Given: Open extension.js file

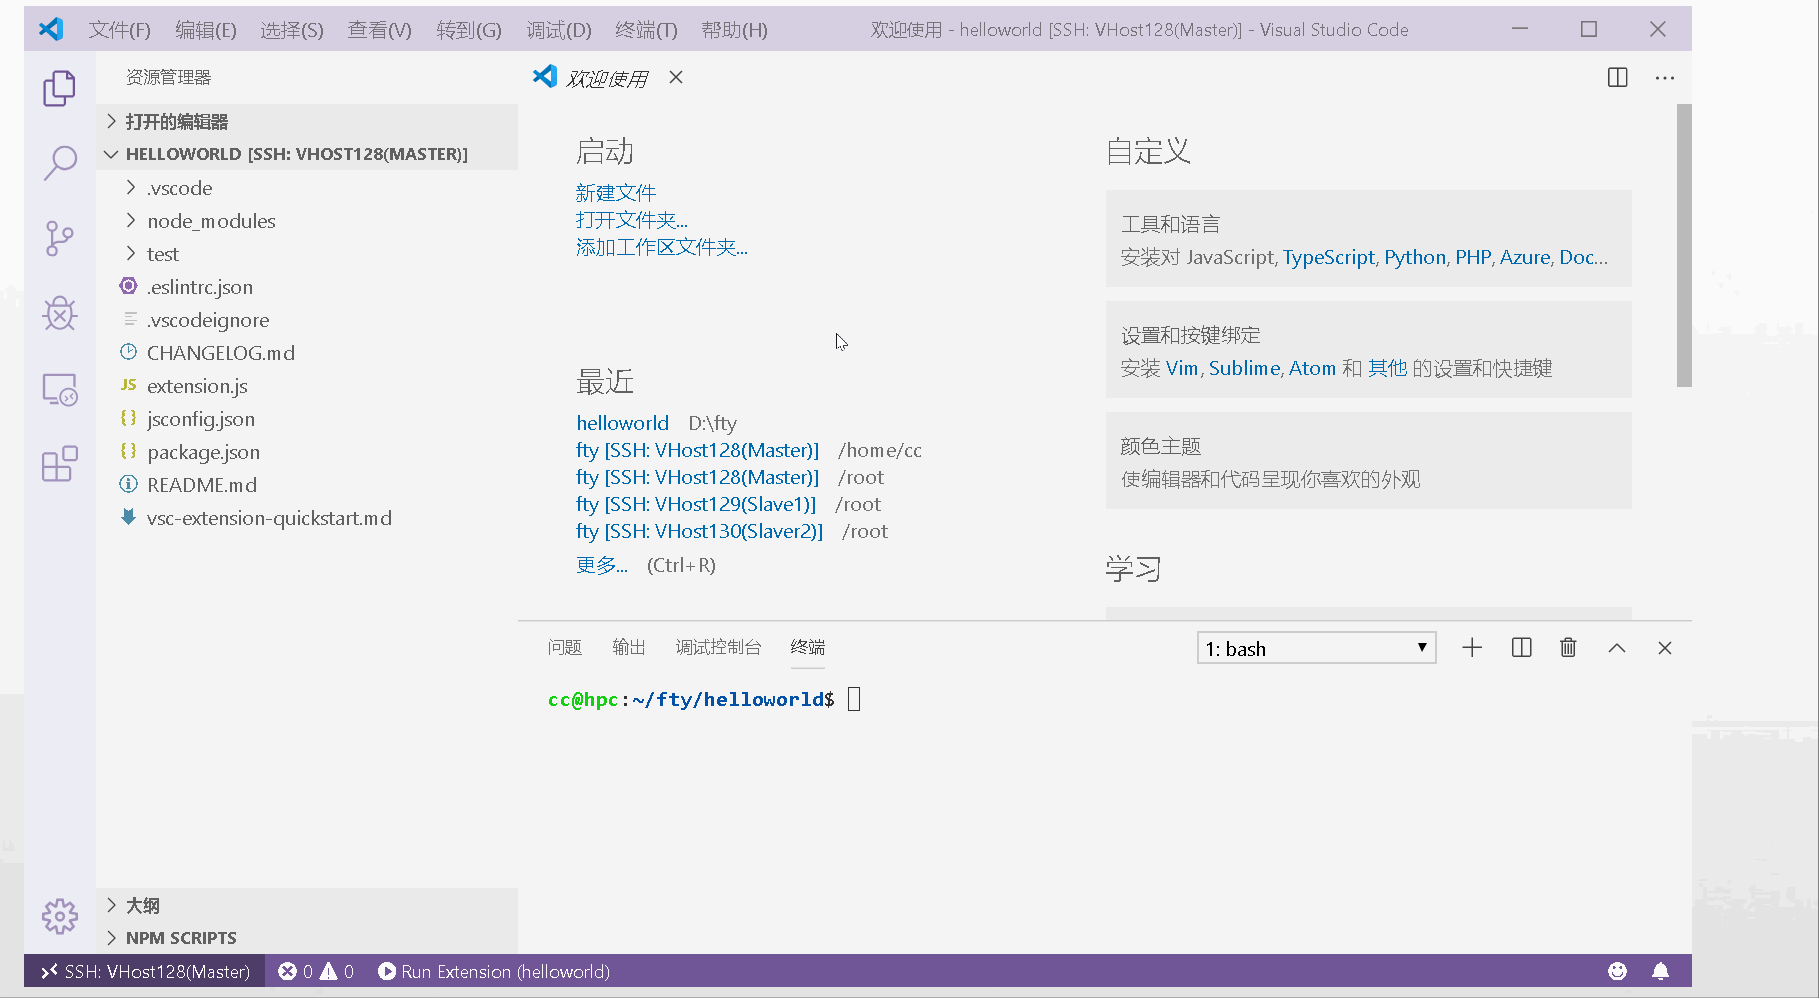Looking at the screenshot, I should click(307, 386).
